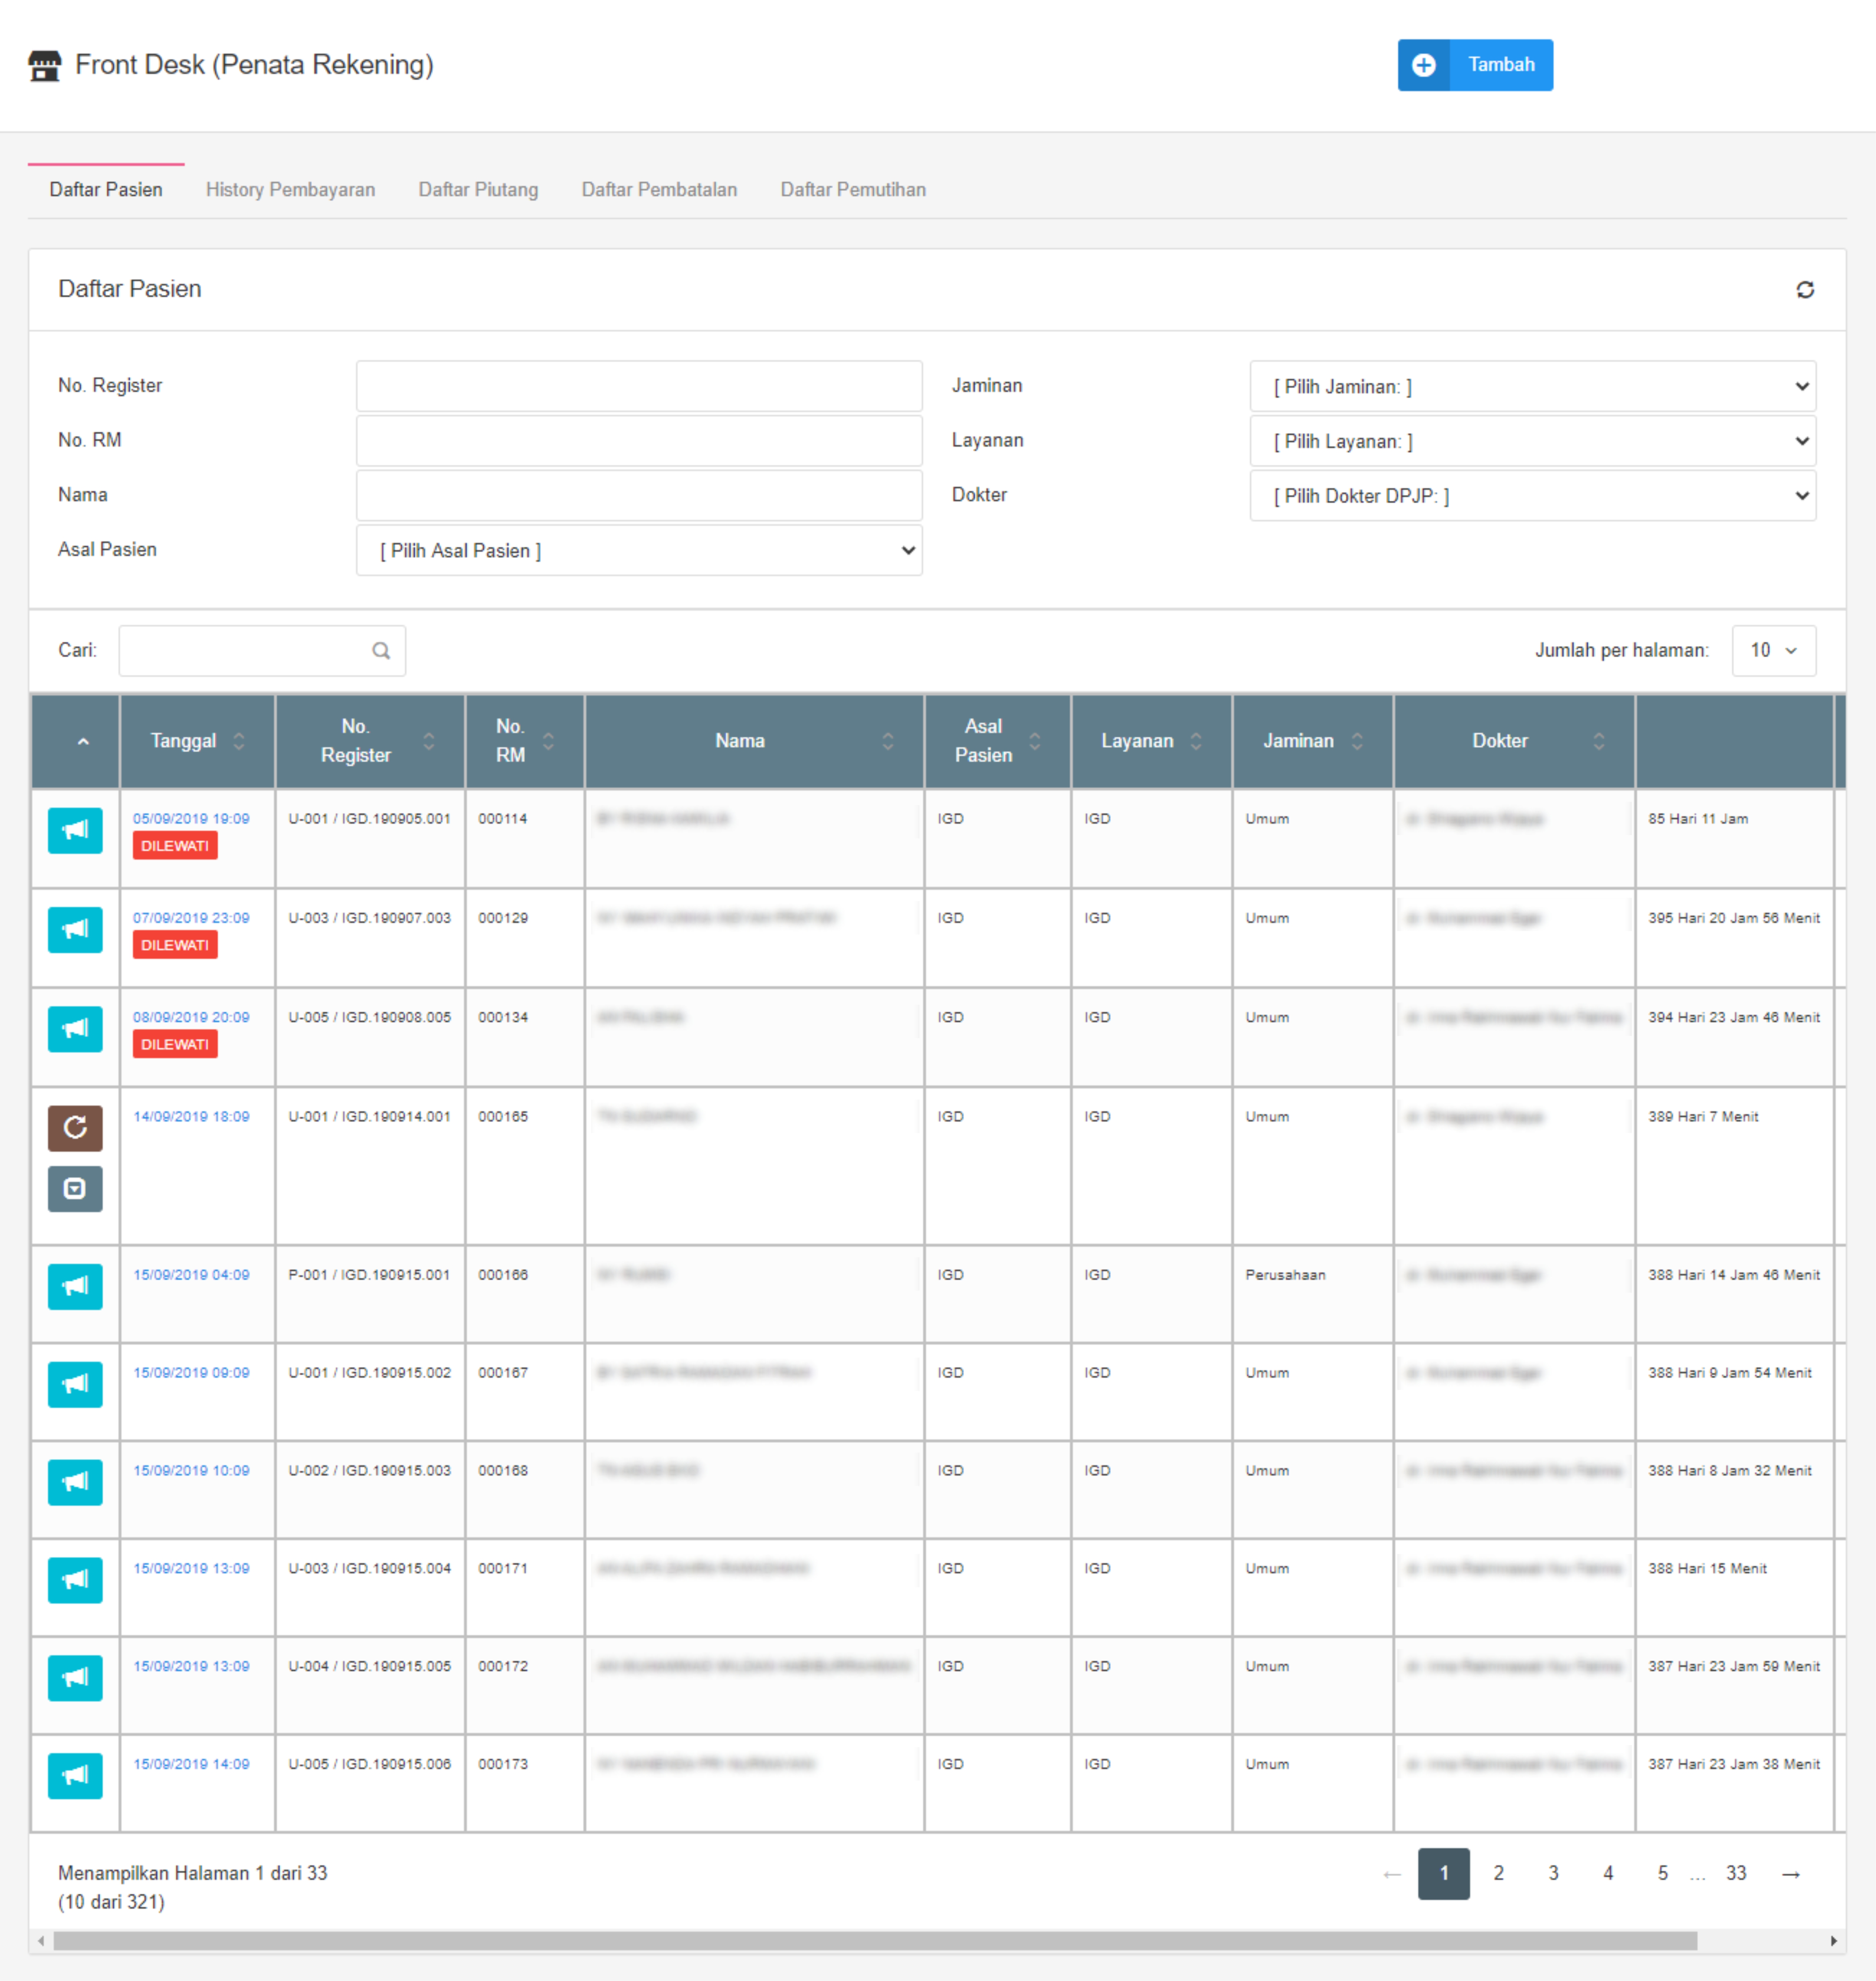Click the megaphone icon for No. RM 000173
Viewport: 1876px width, 1981px height.
75,1775
